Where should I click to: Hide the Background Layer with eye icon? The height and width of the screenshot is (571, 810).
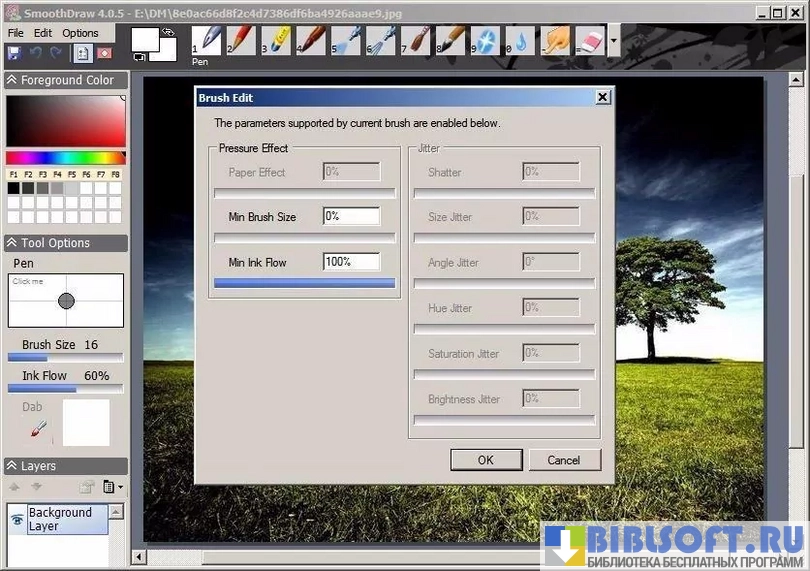[x=17, y=520]
